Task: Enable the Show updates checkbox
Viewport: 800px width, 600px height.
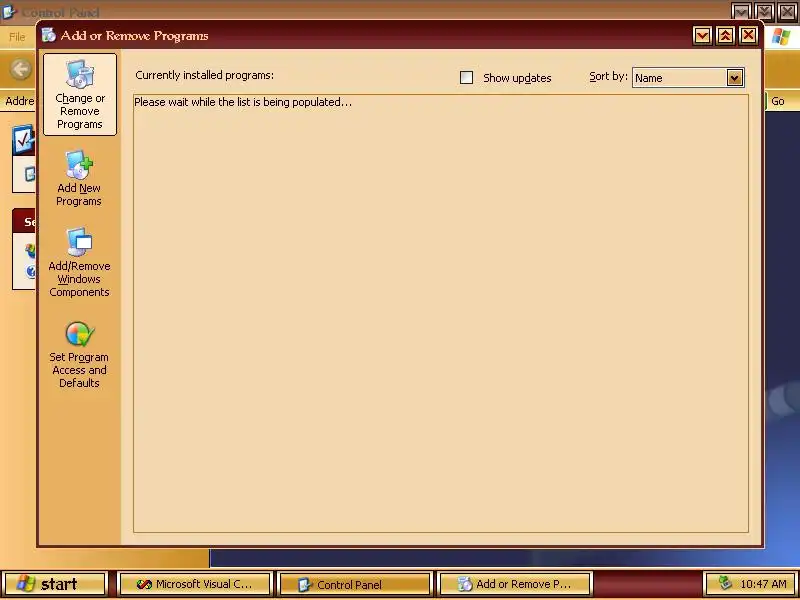Action: [x=466, y=78]
